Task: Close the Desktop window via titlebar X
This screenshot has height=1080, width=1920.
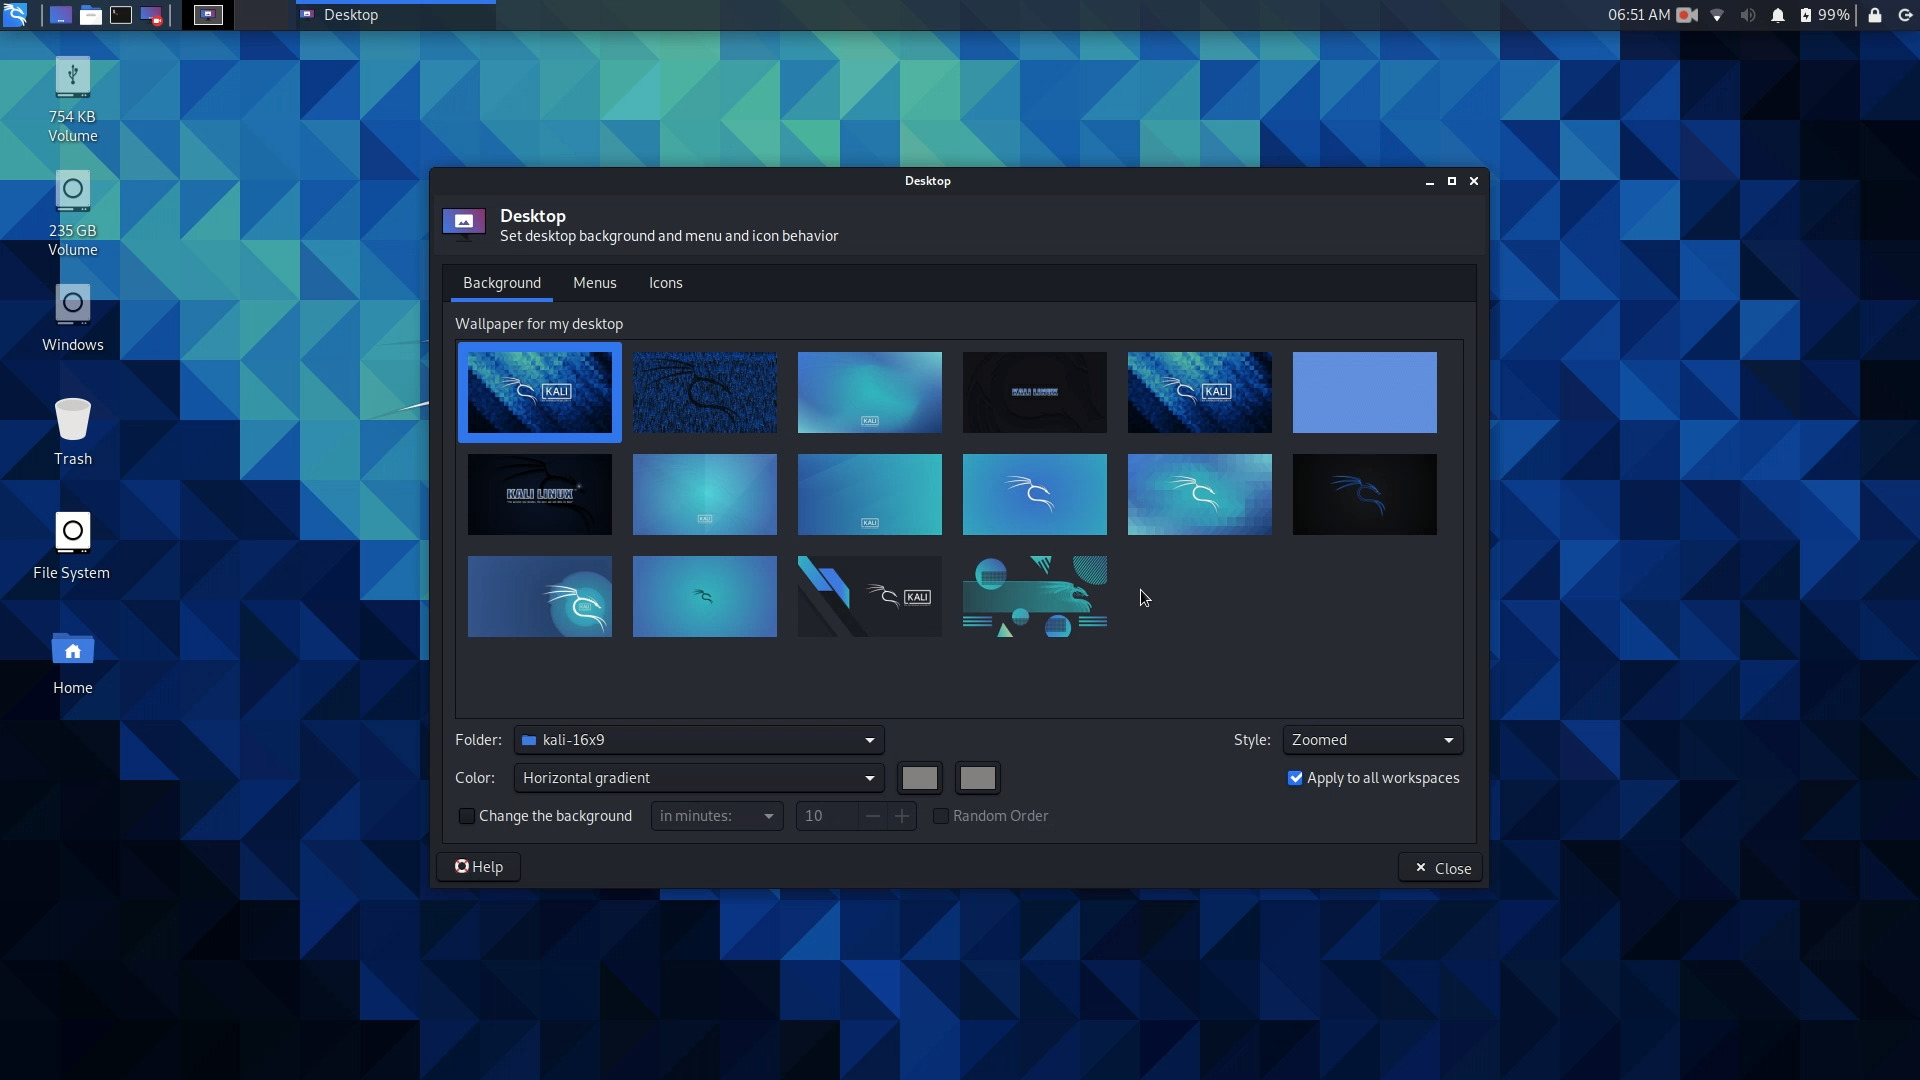Action: (1474, 181)
